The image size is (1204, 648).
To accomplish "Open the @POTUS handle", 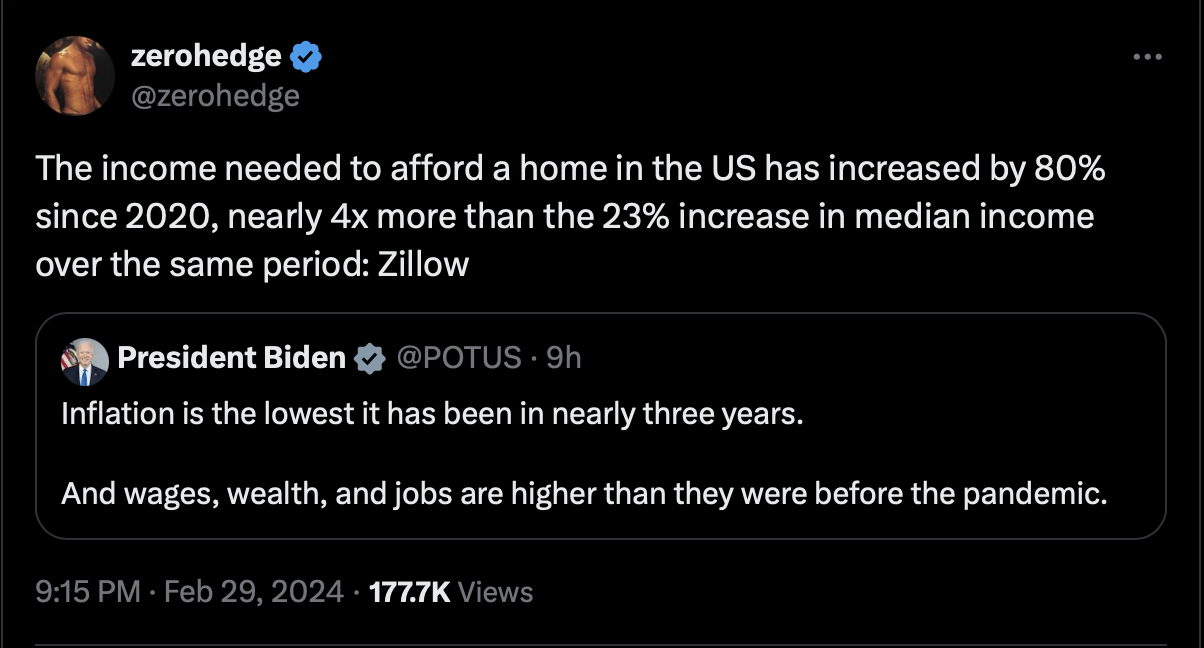I will (x=459, y=357).
